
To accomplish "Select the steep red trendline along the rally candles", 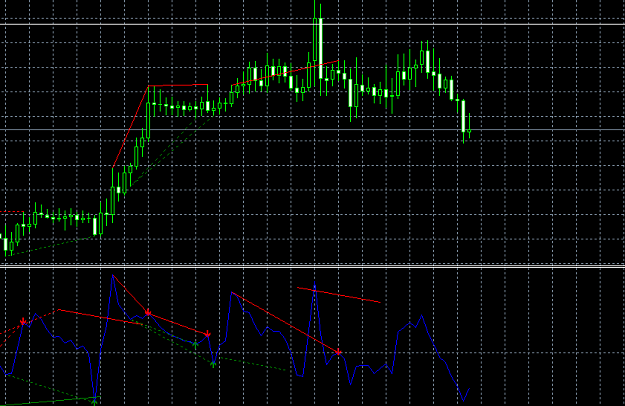I will coord(131,126).
